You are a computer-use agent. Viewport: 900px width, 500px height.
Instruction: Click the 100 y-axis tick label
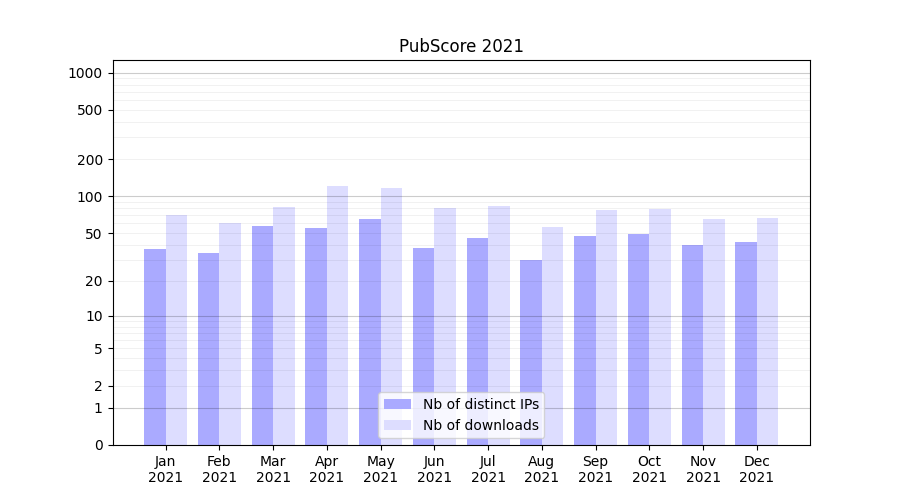(89, 197)
